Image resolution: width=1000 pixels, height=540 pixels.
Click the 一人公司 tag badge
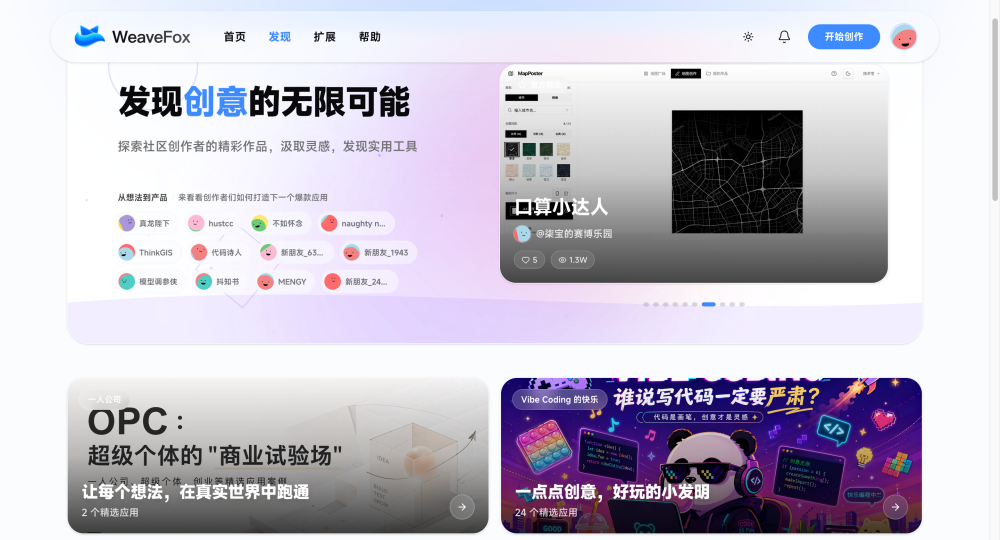(x=105, y=399)
